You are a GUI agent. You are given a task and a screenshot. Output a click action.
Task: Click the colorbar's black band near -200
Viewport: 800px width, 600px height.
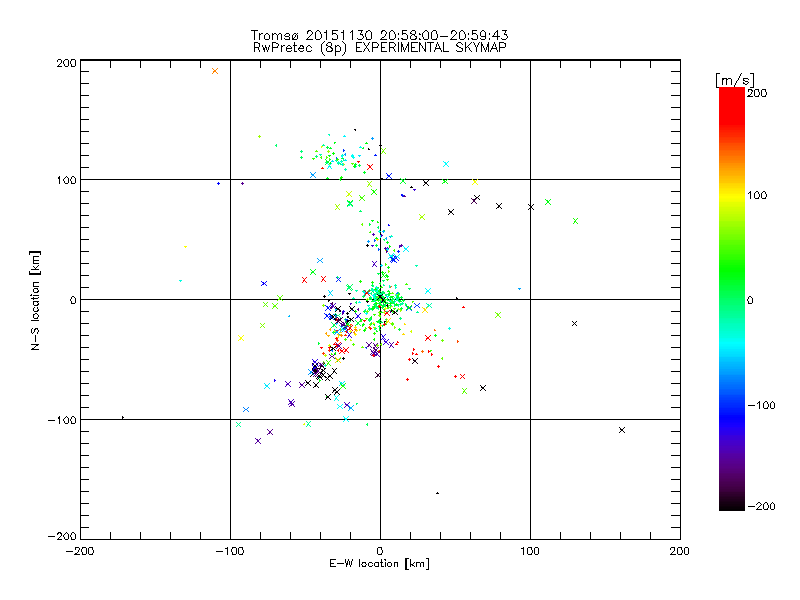pyautogui.click(x=732, y=503)
